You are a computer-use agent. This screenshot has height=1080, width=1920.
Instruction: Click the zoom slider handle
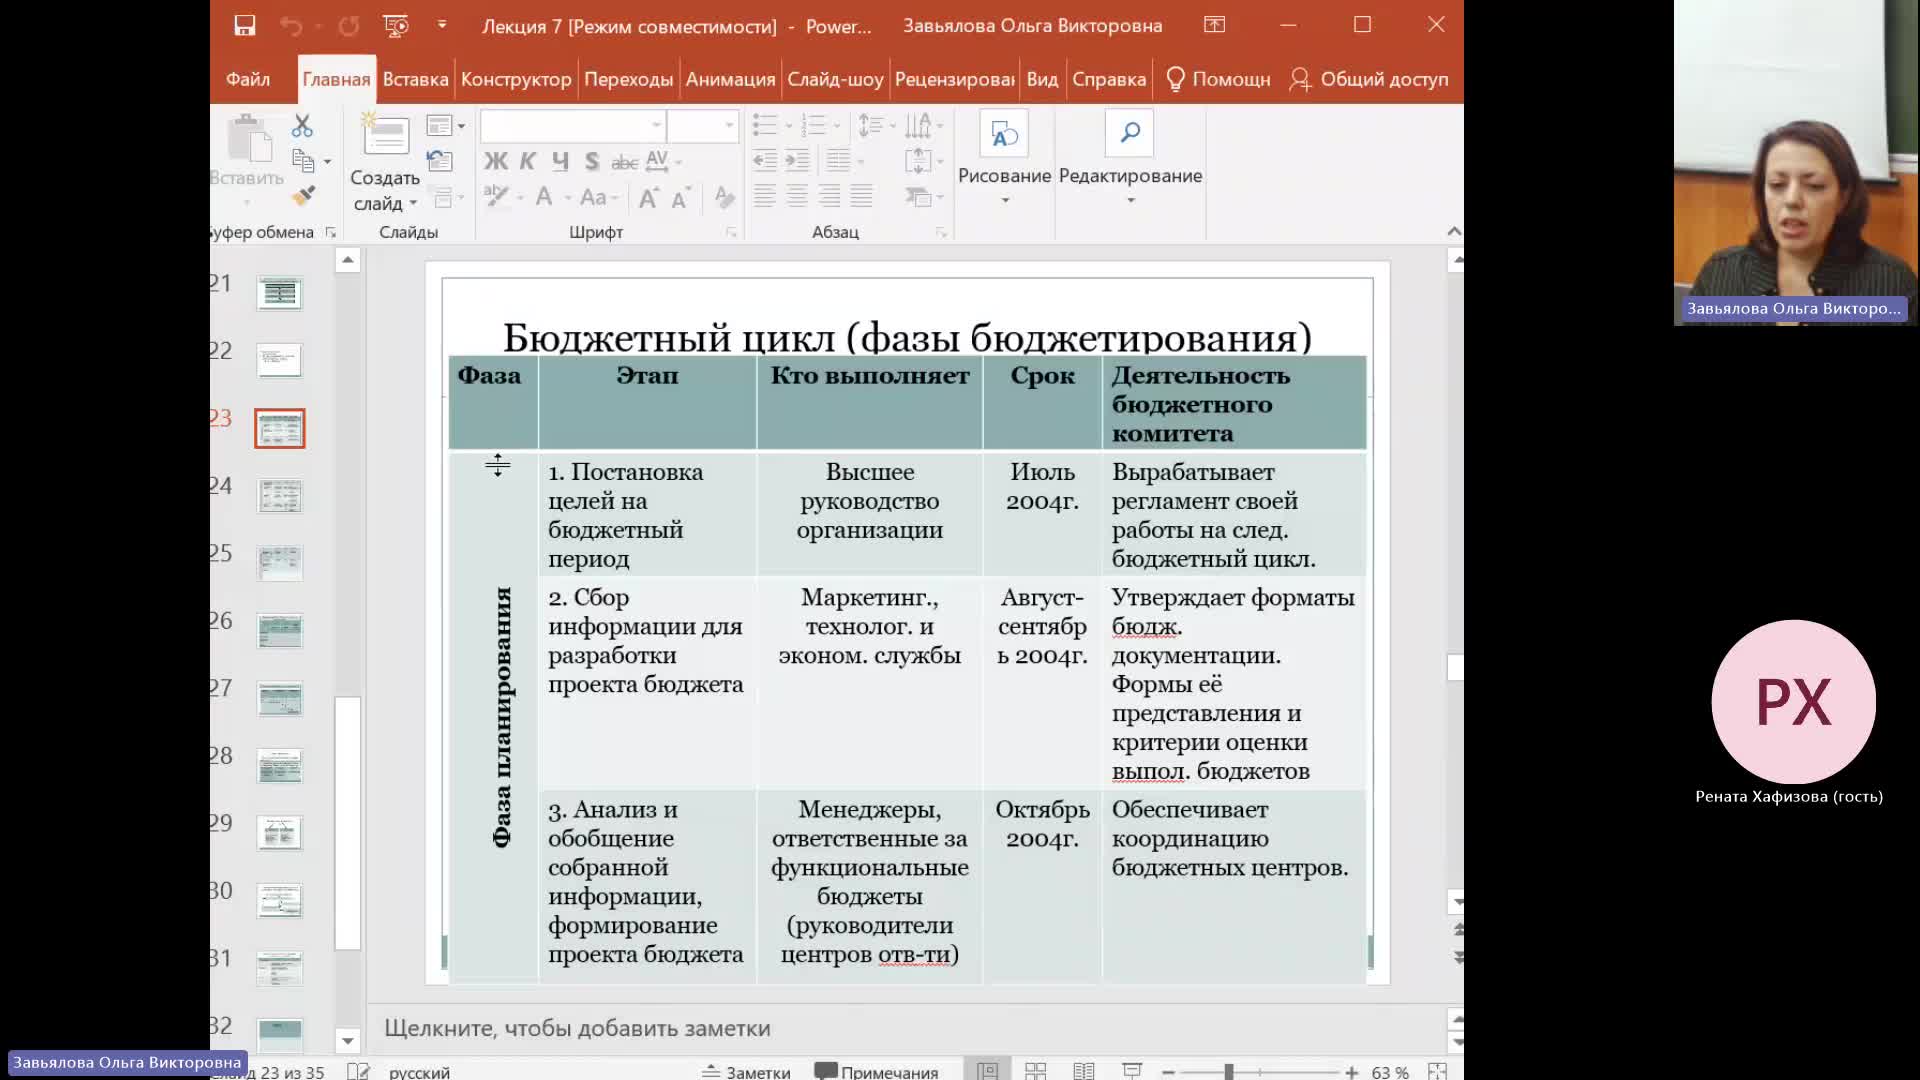click(x=1228, y=1072)
